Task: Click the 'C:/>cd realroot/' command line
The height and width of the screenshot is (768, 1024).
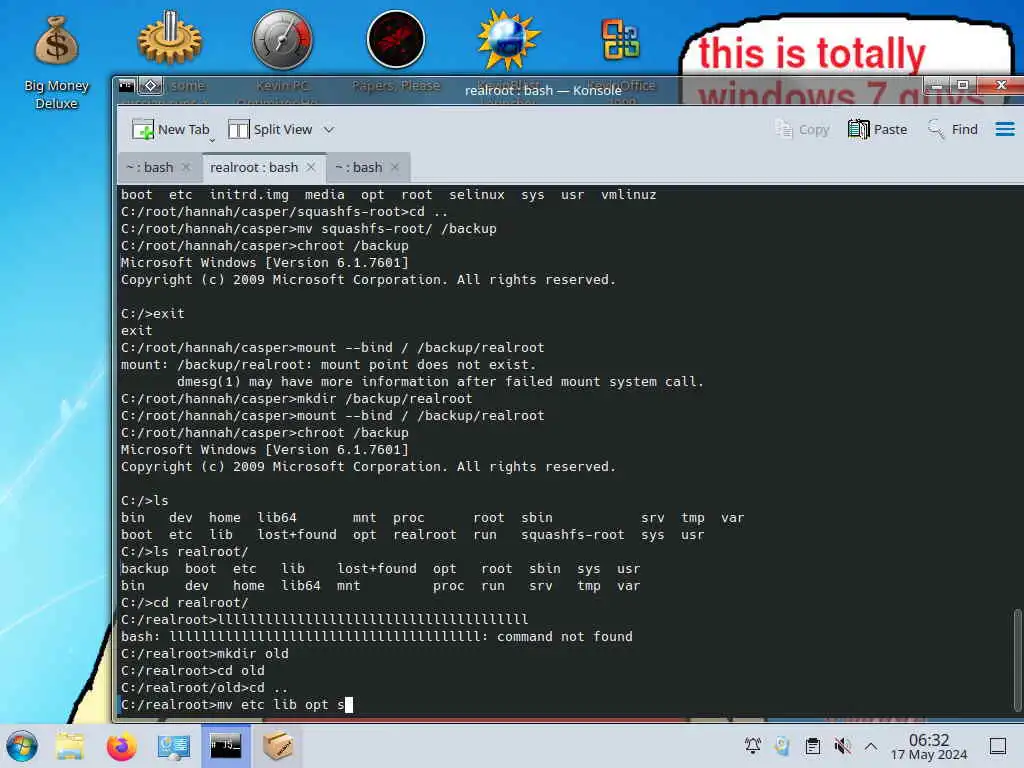Action: coord(185,603)
